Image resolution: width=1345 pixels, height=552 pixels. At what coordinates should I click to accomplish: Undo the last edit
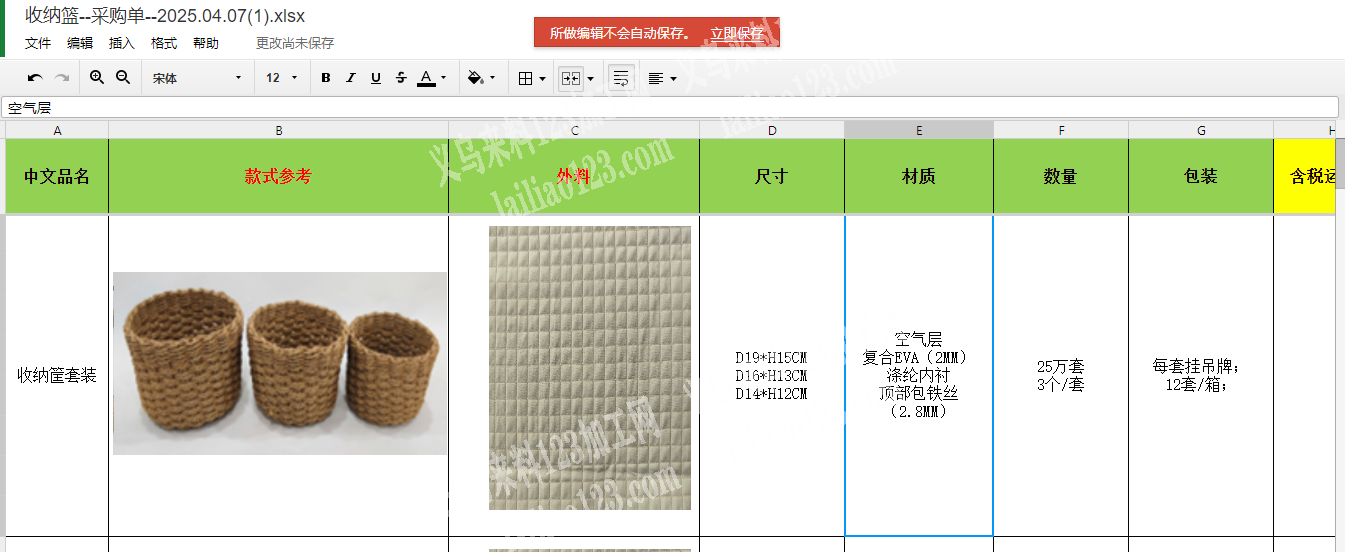point(35,78)
